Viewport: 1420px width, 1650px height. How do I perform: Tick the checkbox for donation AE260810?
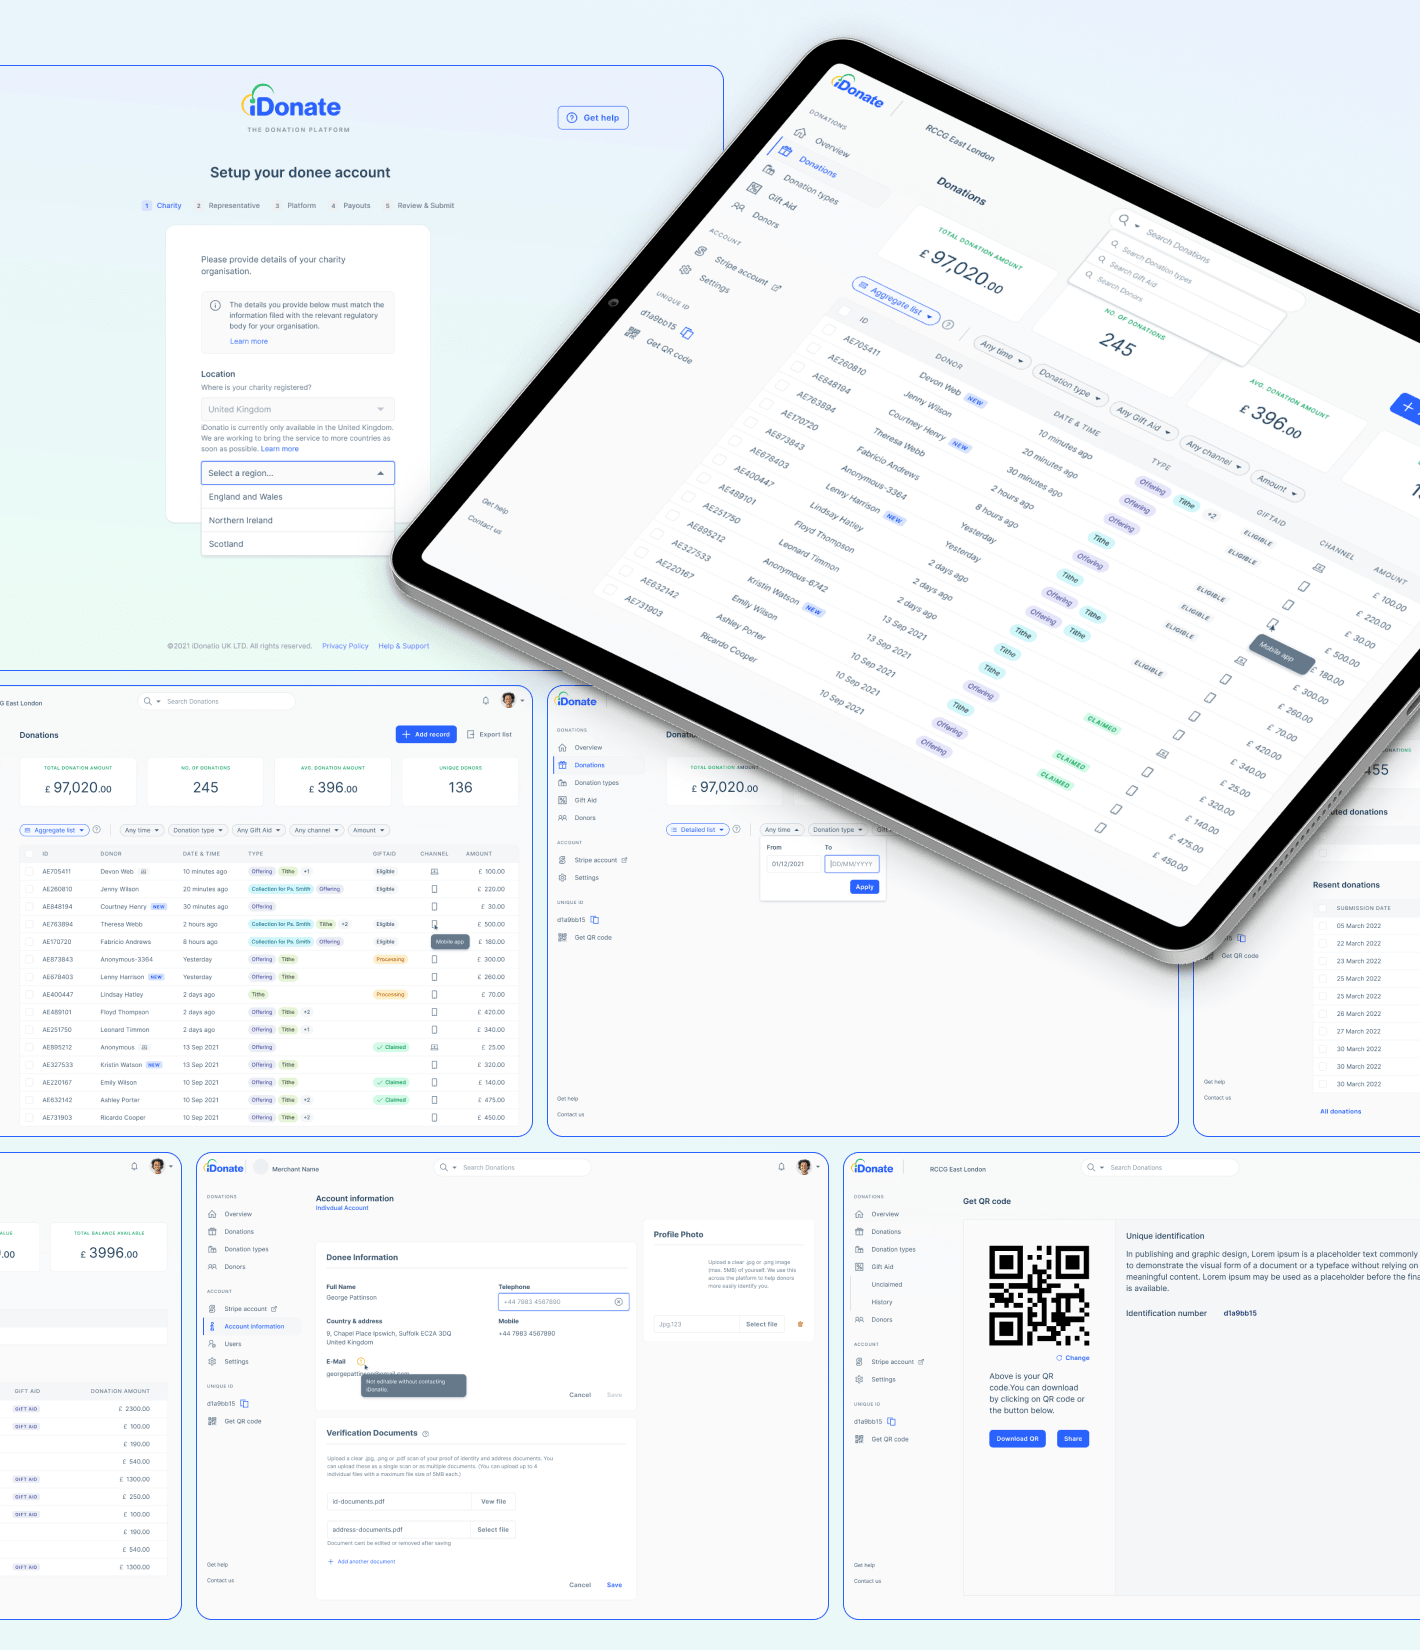29,889
